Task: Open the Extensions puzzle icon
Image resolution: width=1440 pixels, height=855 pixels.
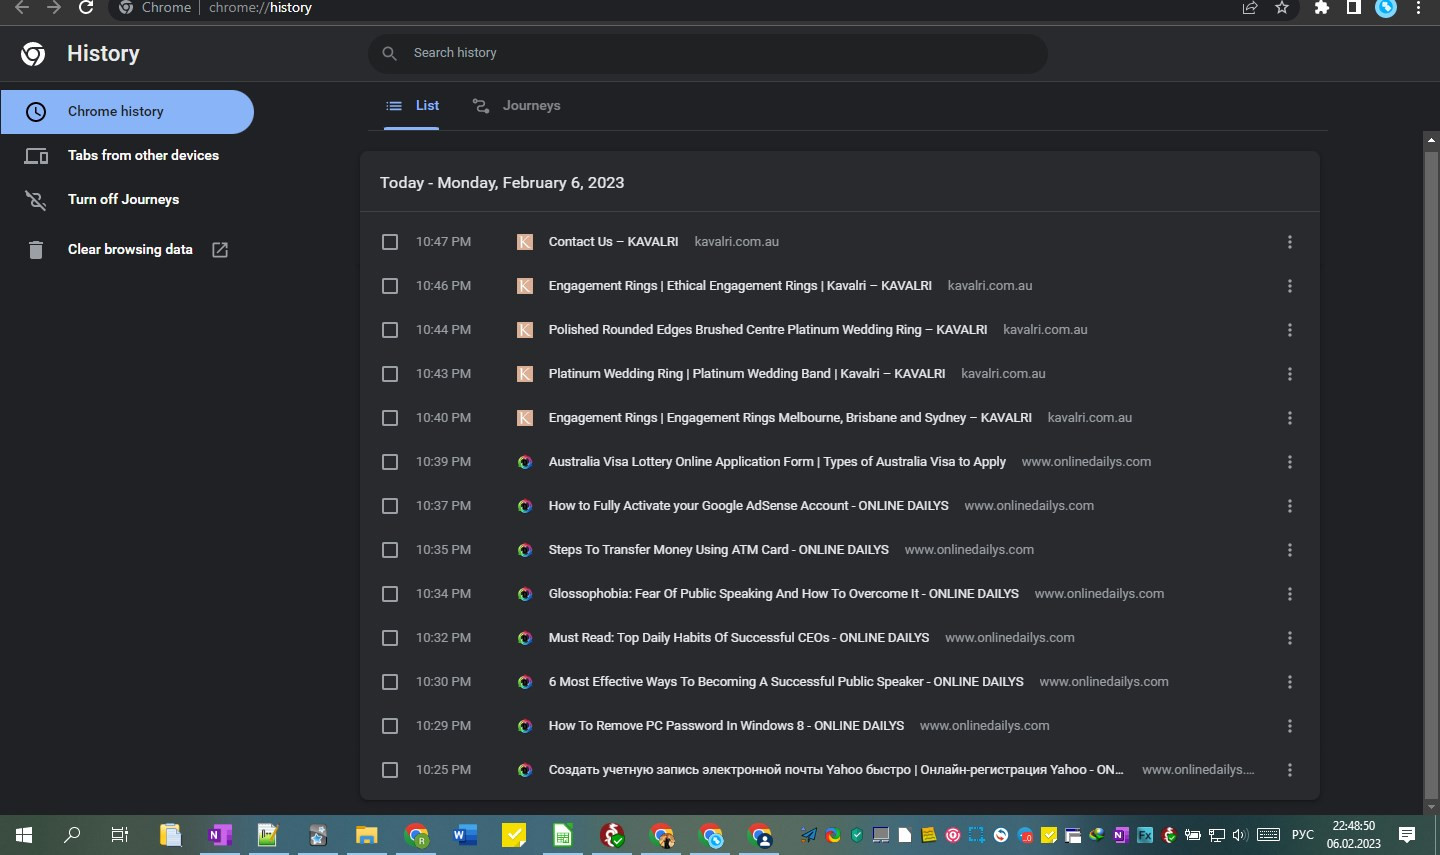Action: pyautogui.click(x=1321, y=8)
